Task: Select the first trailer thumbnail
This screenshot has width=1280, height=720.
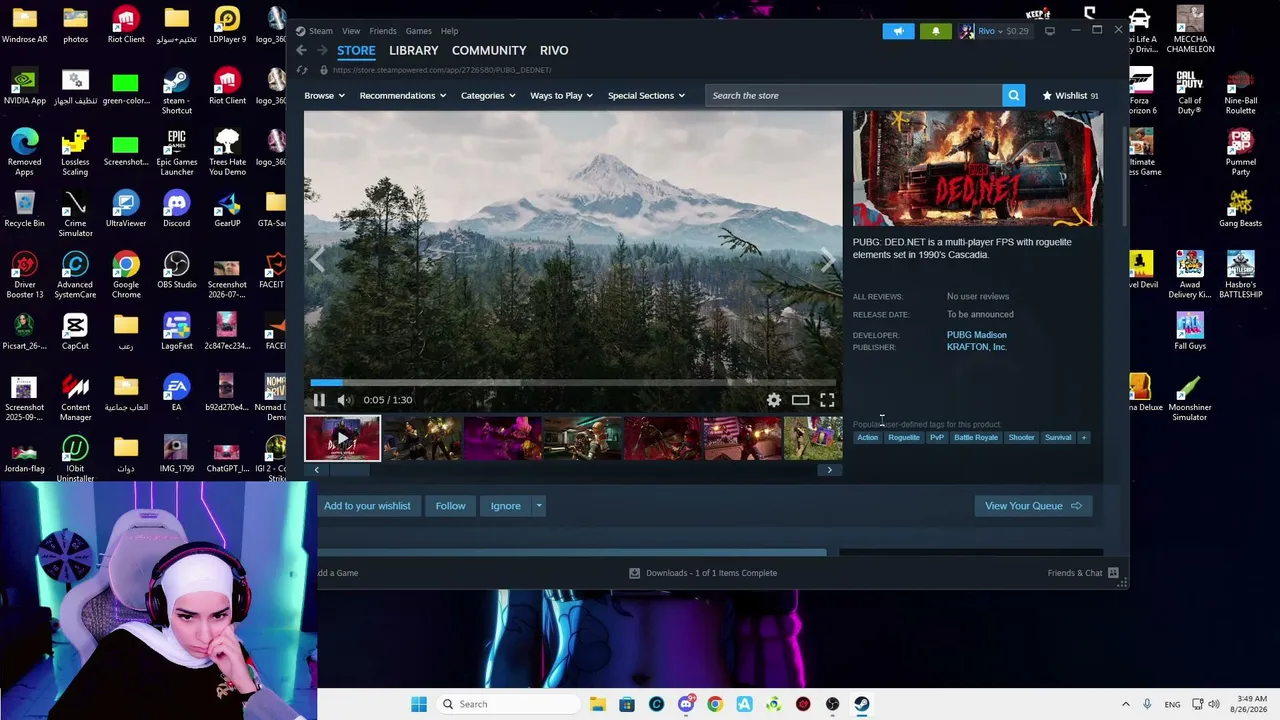Action: point(343,438)
